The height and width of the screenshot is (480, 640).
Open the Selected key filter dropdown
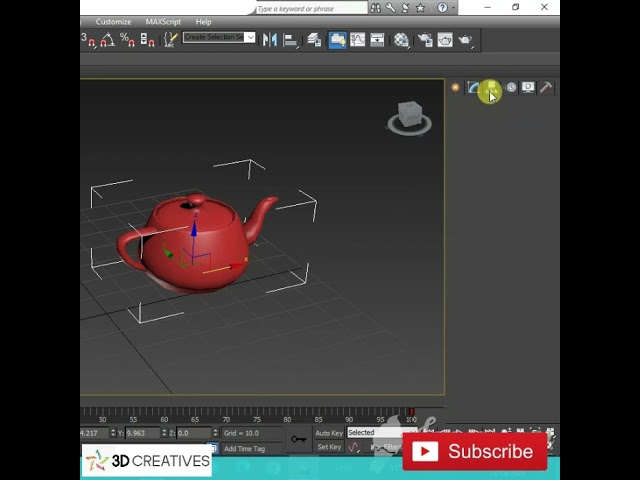click(382, 433)
